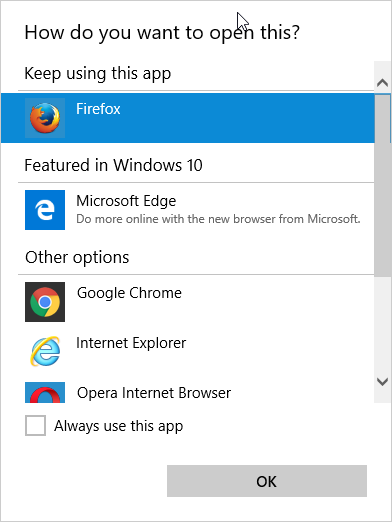
Task: Click the Featured in Windows 10 header
Action: pos(113,165)
